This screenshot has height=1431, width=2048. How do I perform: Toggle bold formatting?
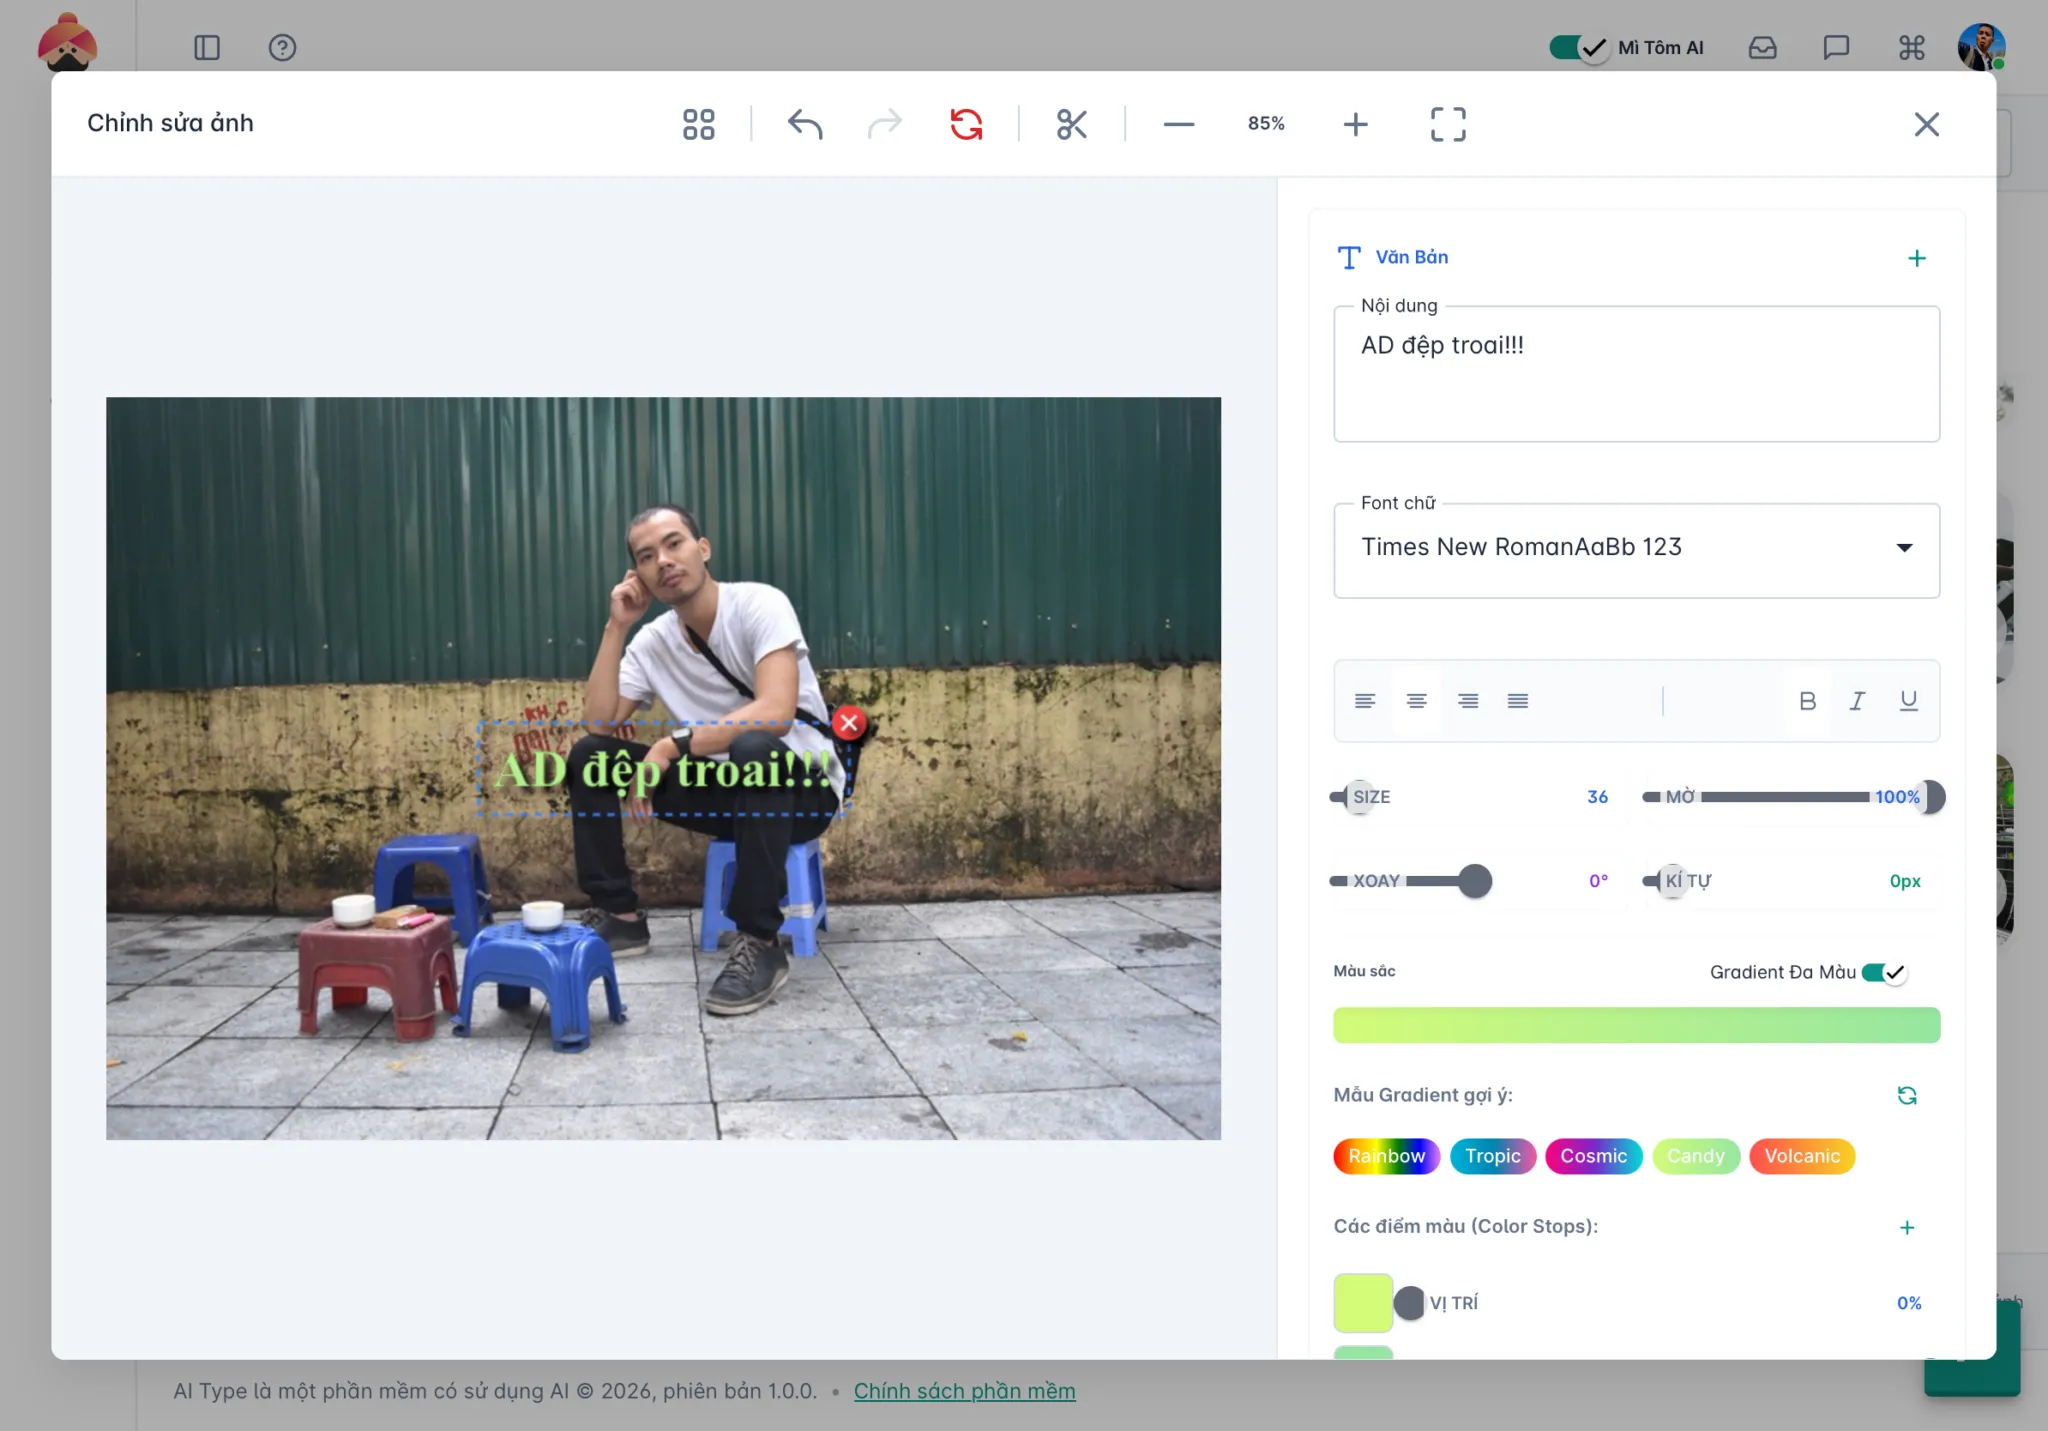[x=1807, y=701]
